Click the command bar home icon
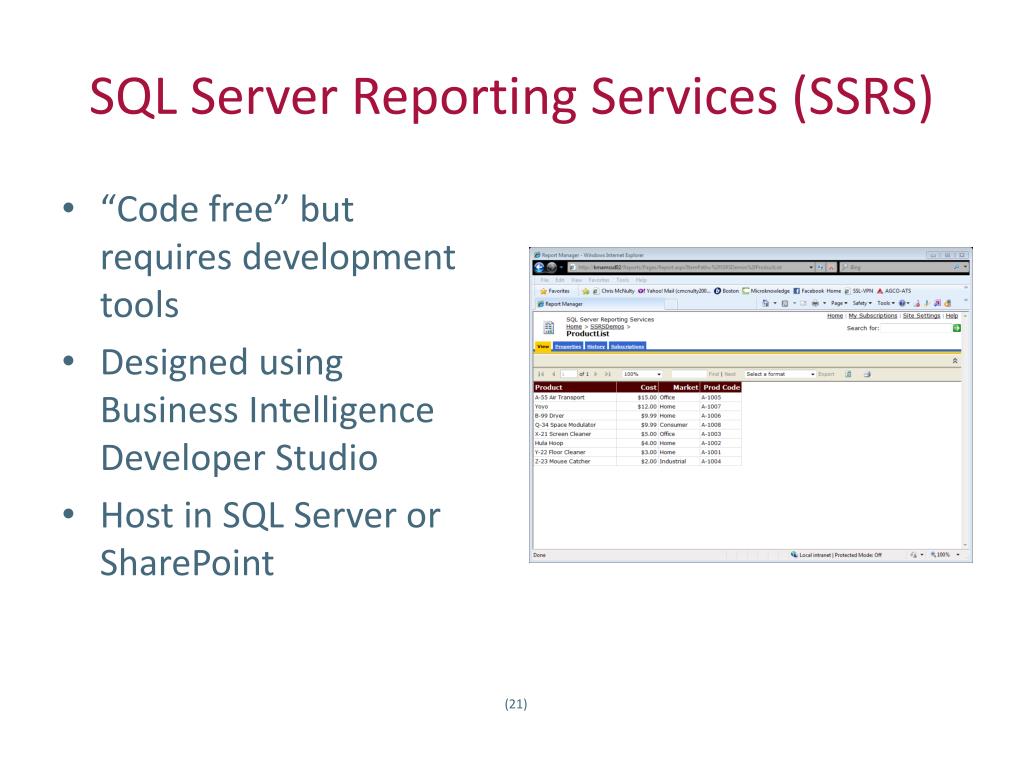 pos(765,303)
